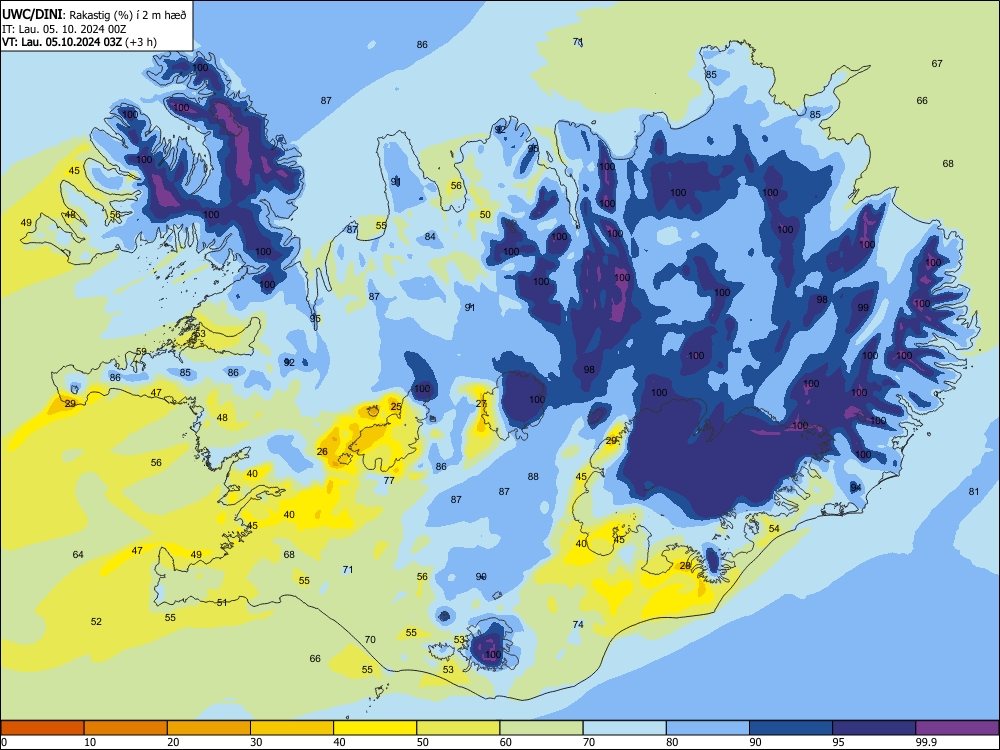Click the "84" humidity value on the map
This screenshot has width=1000, height=750.
(430, 237)
